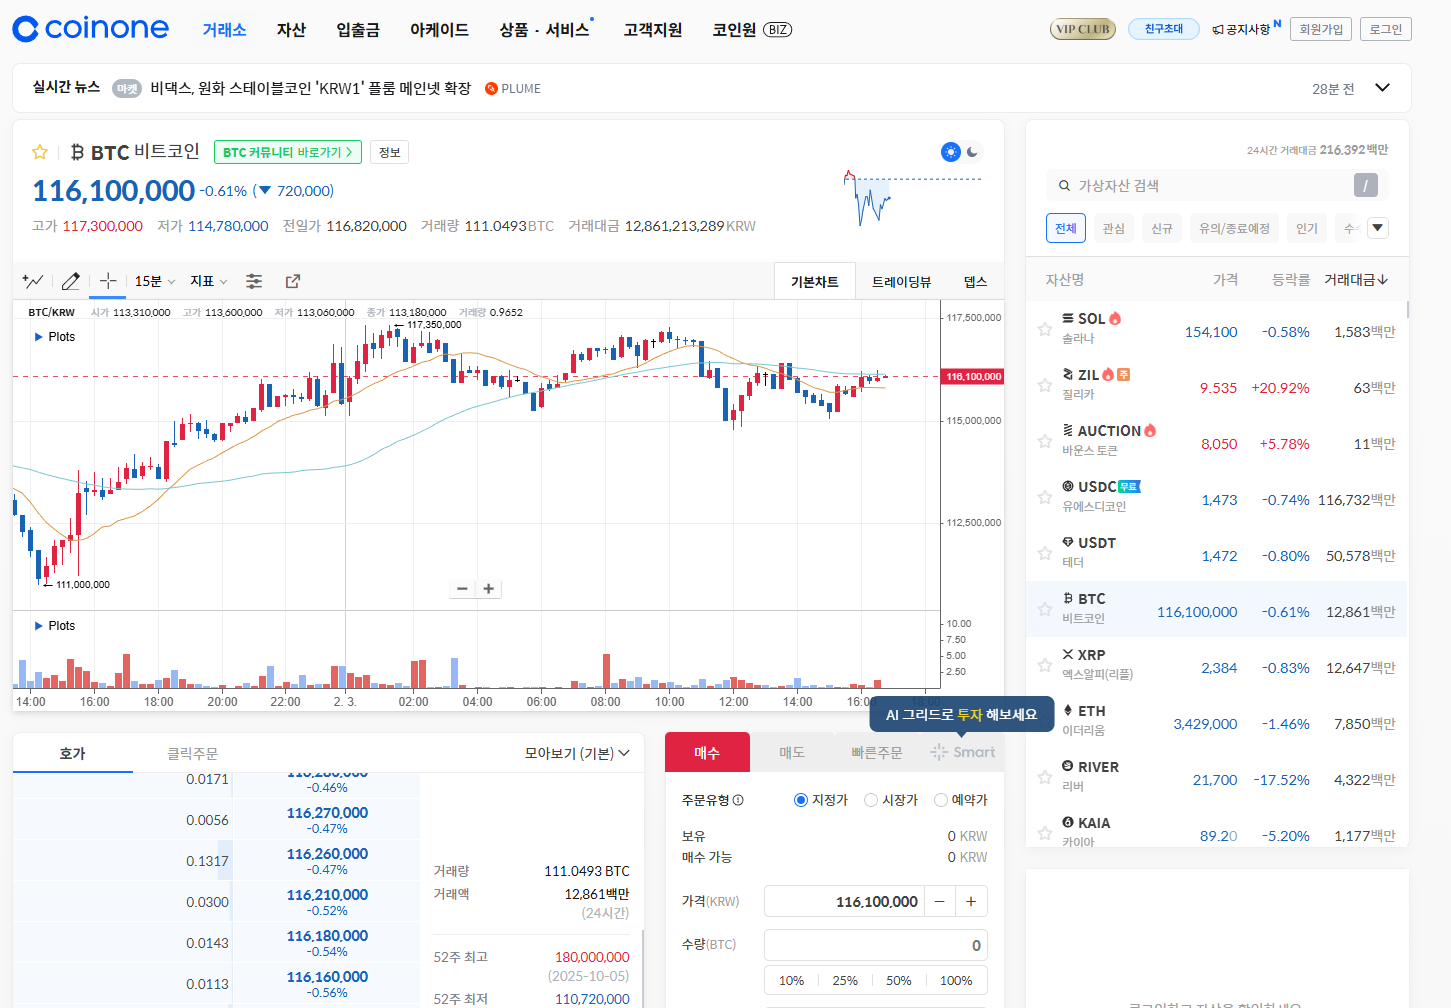This screenshot has width=1451, height=1008.
Task: Switch to light theme sun icon
Action: pyautogui.click(x=950, y=152)
